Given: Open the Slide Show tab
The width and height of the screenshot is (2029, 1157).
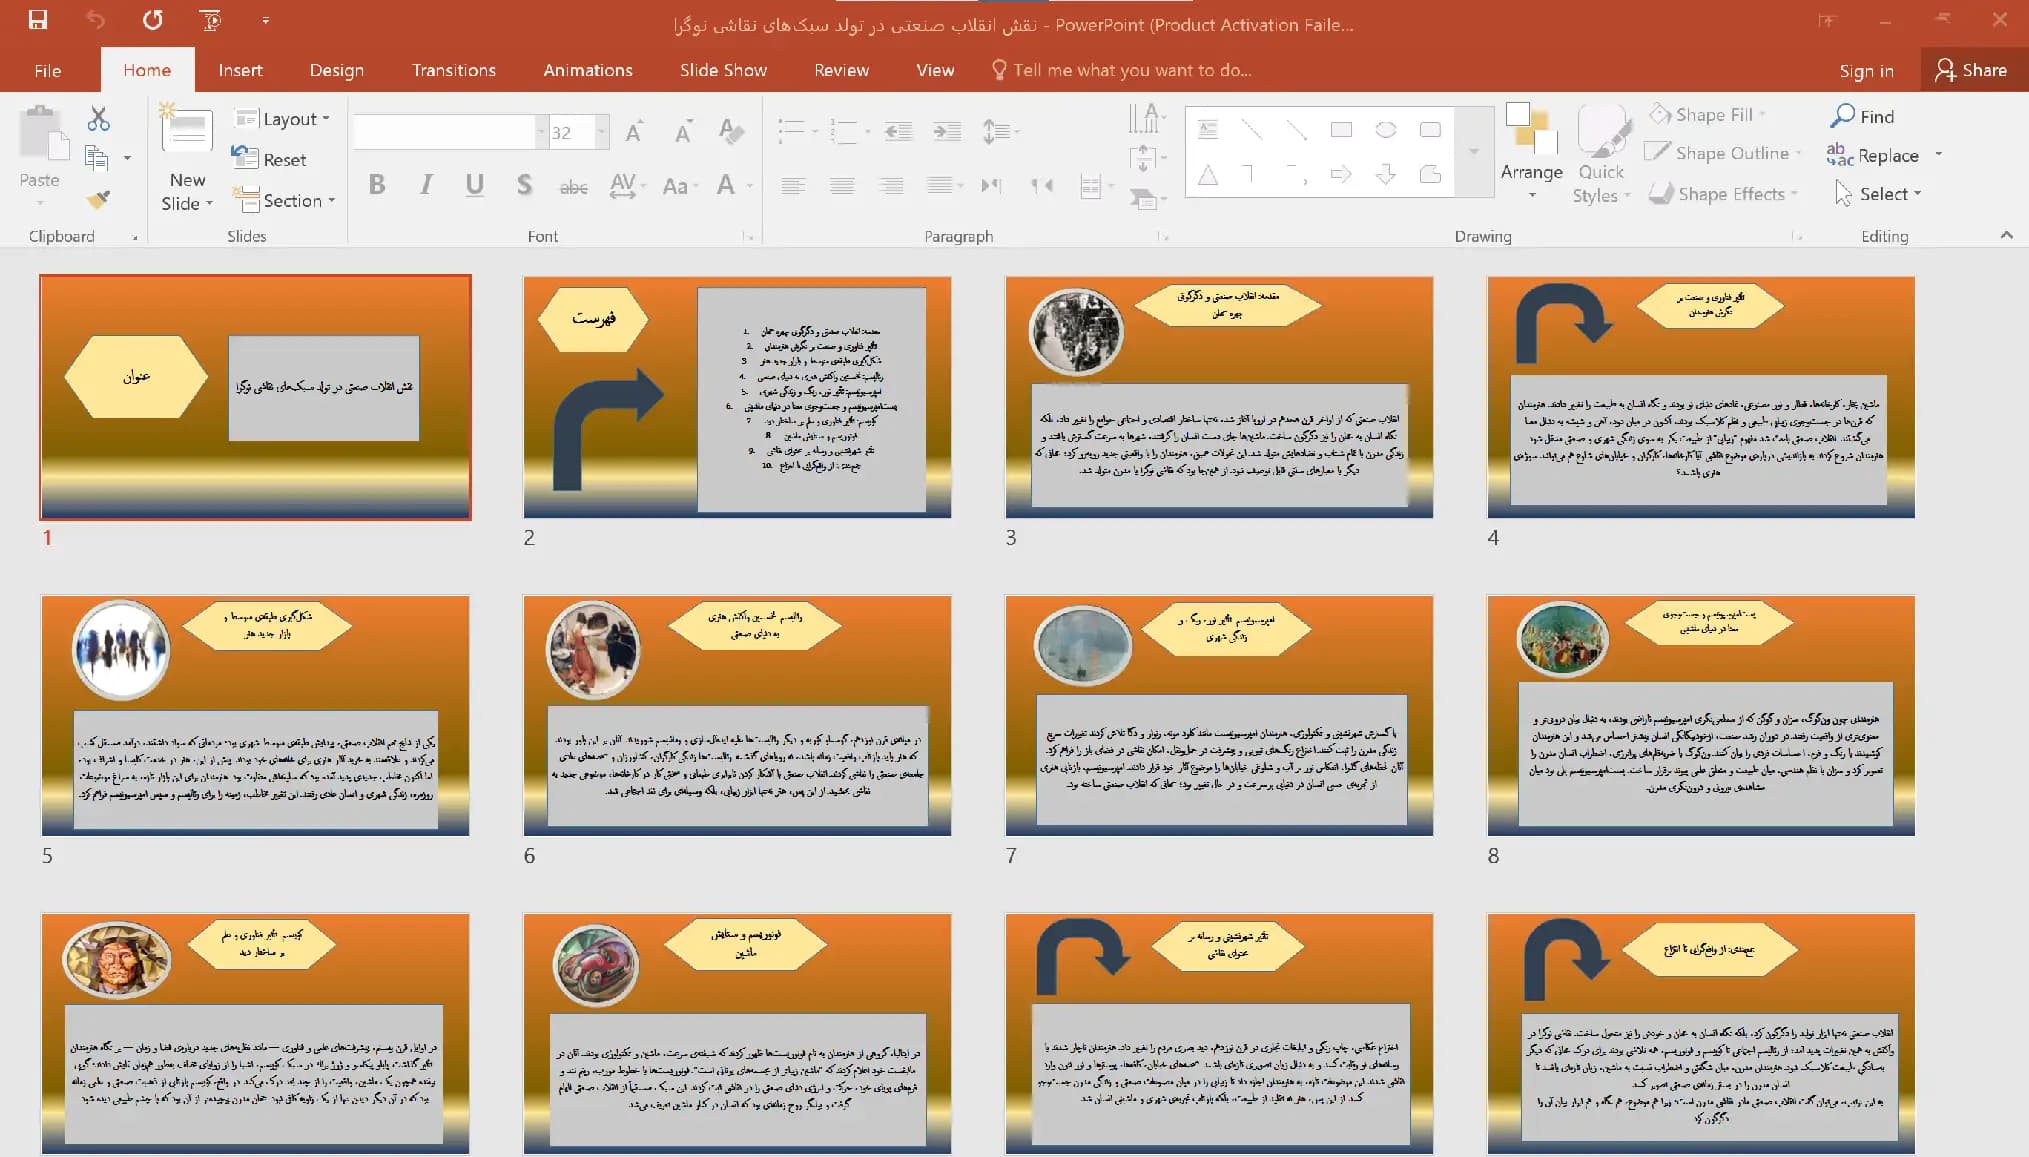Looking at the screenshot, I should tap(723, 70).
